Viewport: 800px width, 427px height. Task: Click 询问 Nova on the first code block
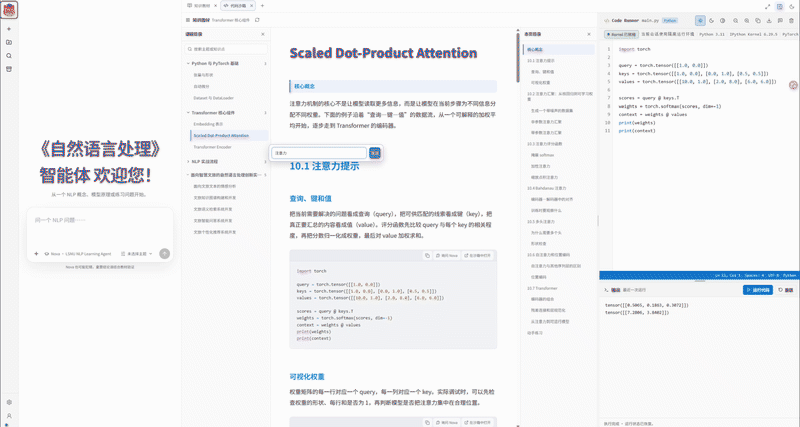[446, 256]
